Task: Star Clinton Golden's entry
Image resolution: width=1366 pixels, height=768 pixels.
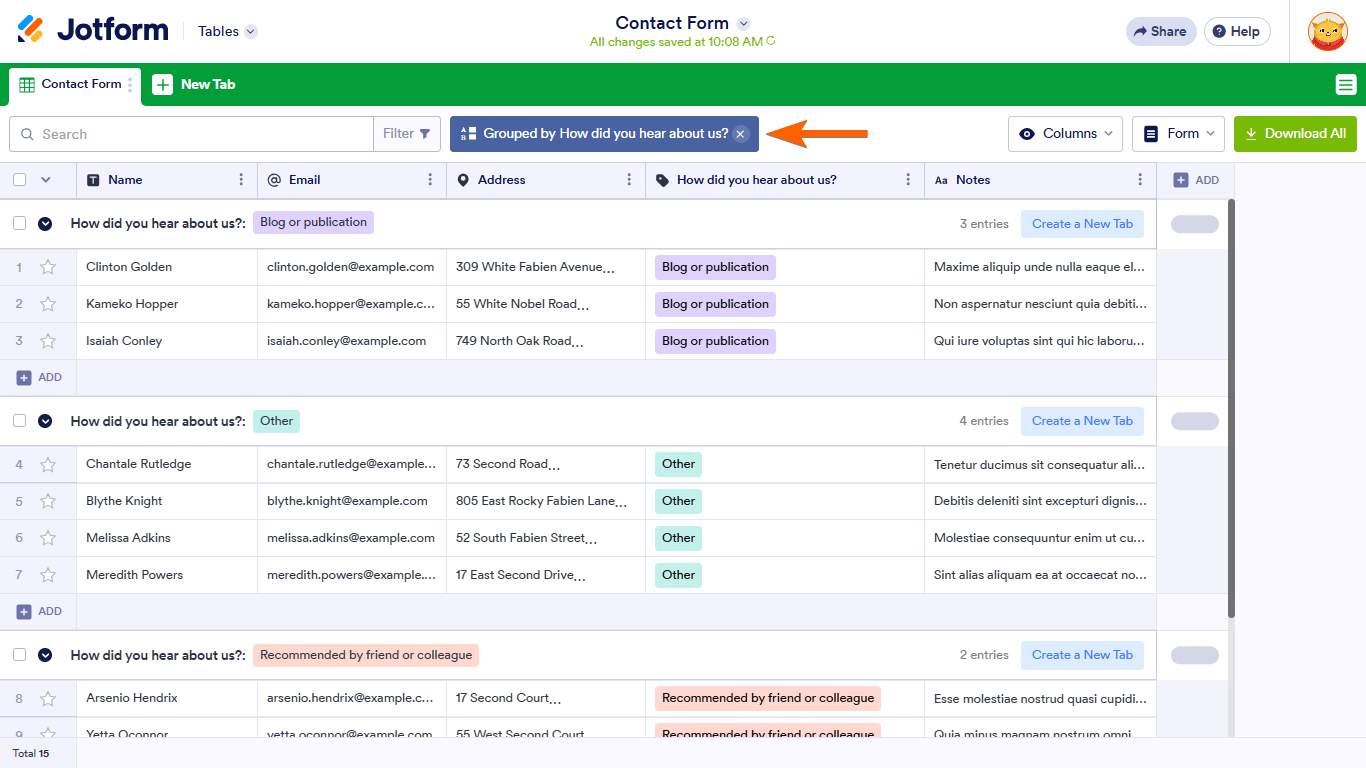Action: point(48,267)
